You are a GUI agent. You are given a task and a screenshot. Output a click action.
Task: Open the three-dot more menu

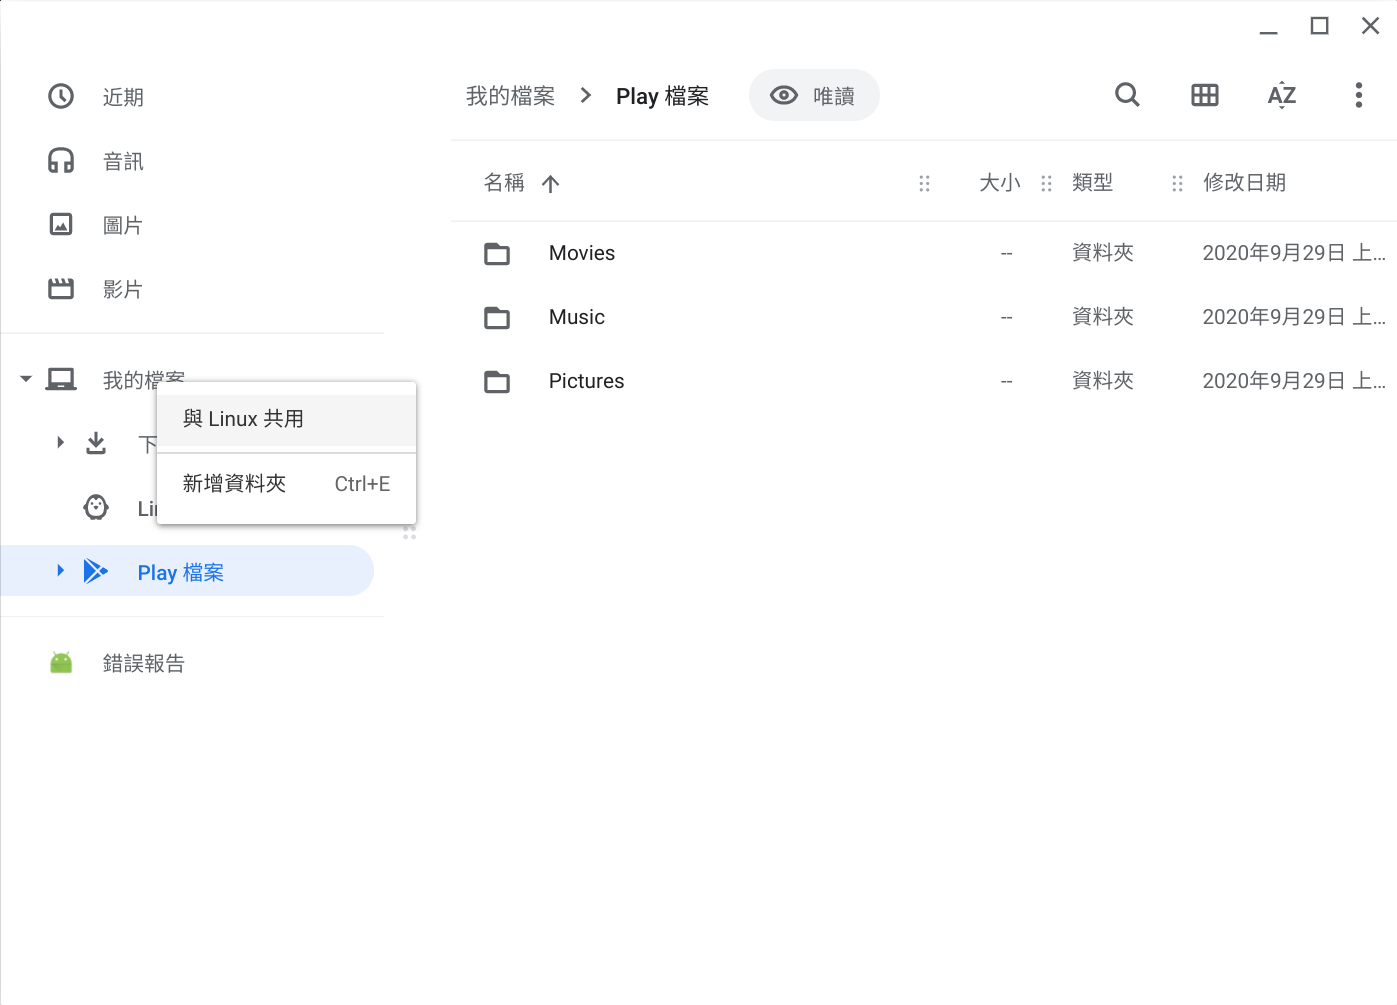(1358, 95)
